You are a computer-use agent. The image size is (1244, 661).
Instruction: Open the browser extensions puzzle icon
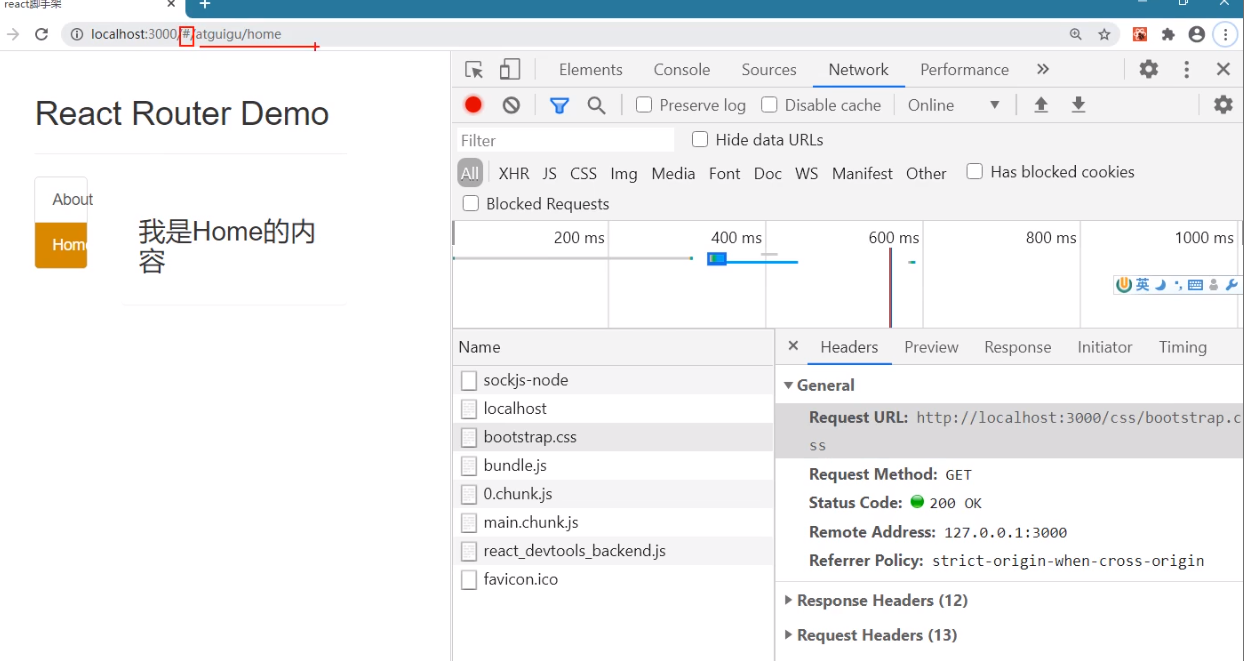[1168, 34]
